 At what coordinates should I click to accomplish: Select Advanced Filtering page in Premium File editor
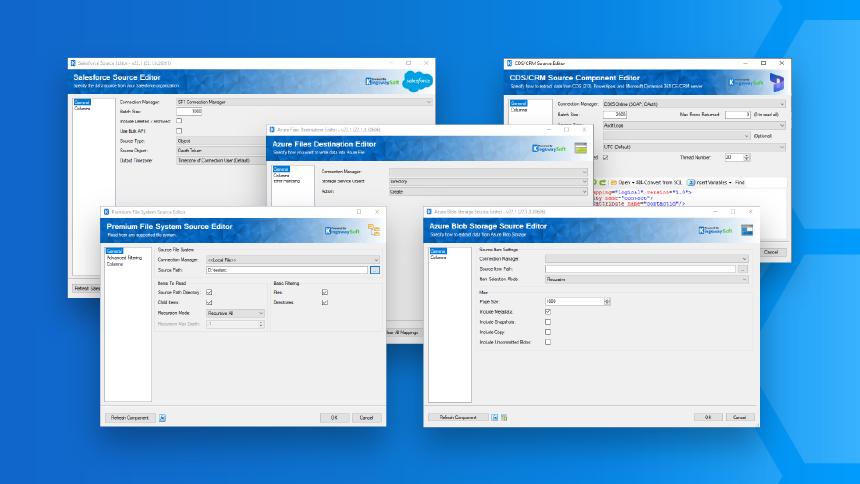124,258
